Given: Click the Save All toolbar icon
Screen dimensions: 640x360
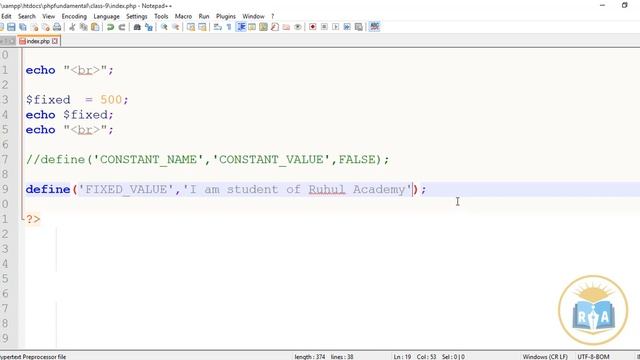Looking at the screenshot, I should 23,27.
